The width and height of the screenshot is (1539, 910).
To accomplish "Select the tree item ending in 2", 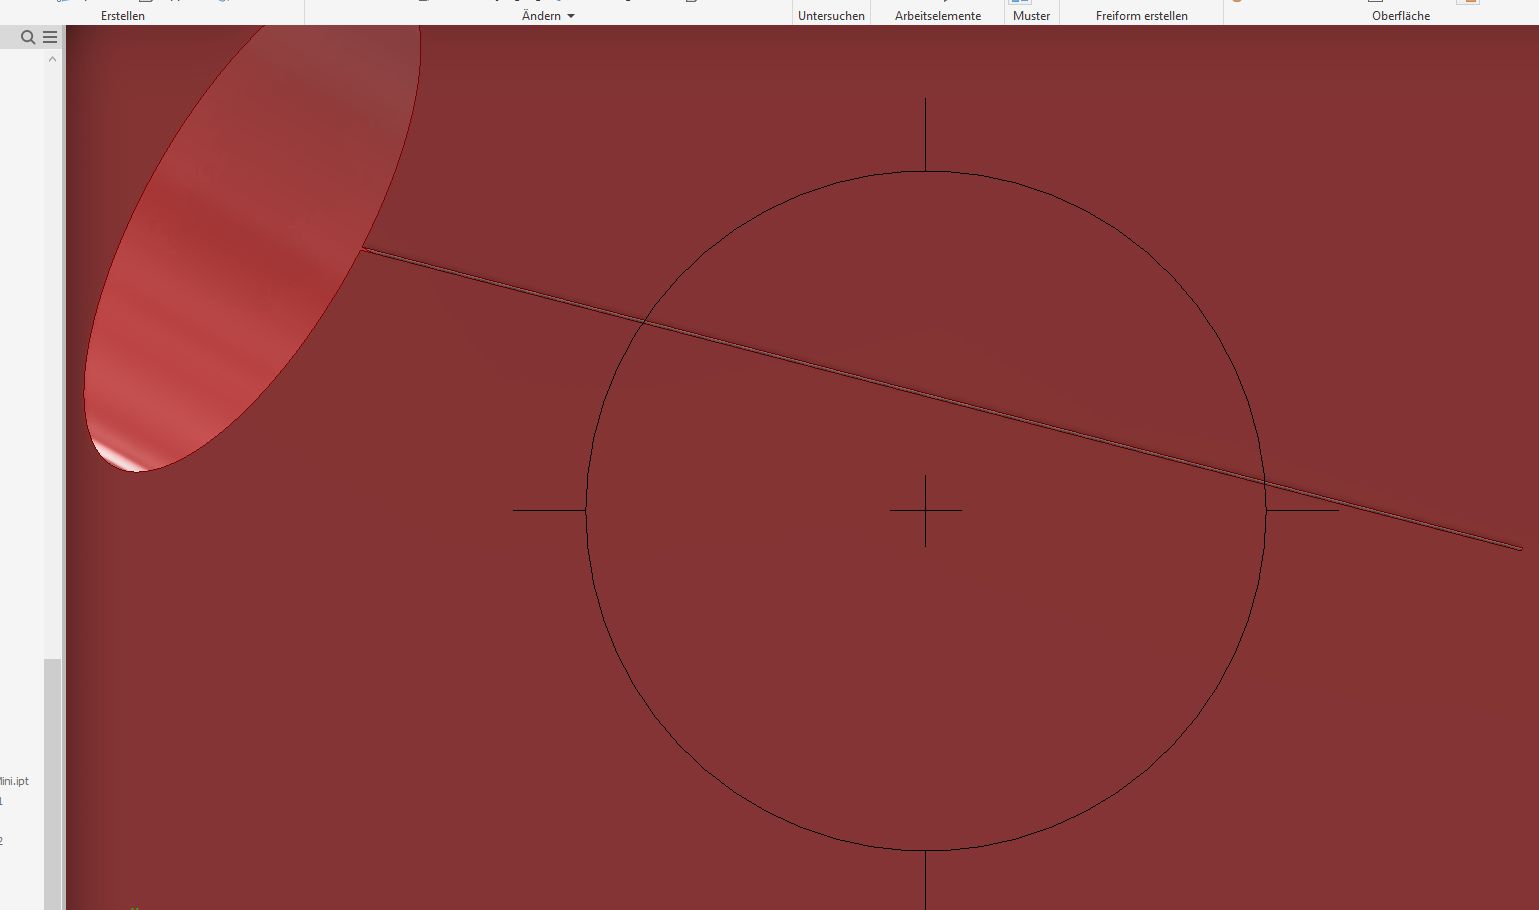I will pyautogui.click(x=2, y=841).
